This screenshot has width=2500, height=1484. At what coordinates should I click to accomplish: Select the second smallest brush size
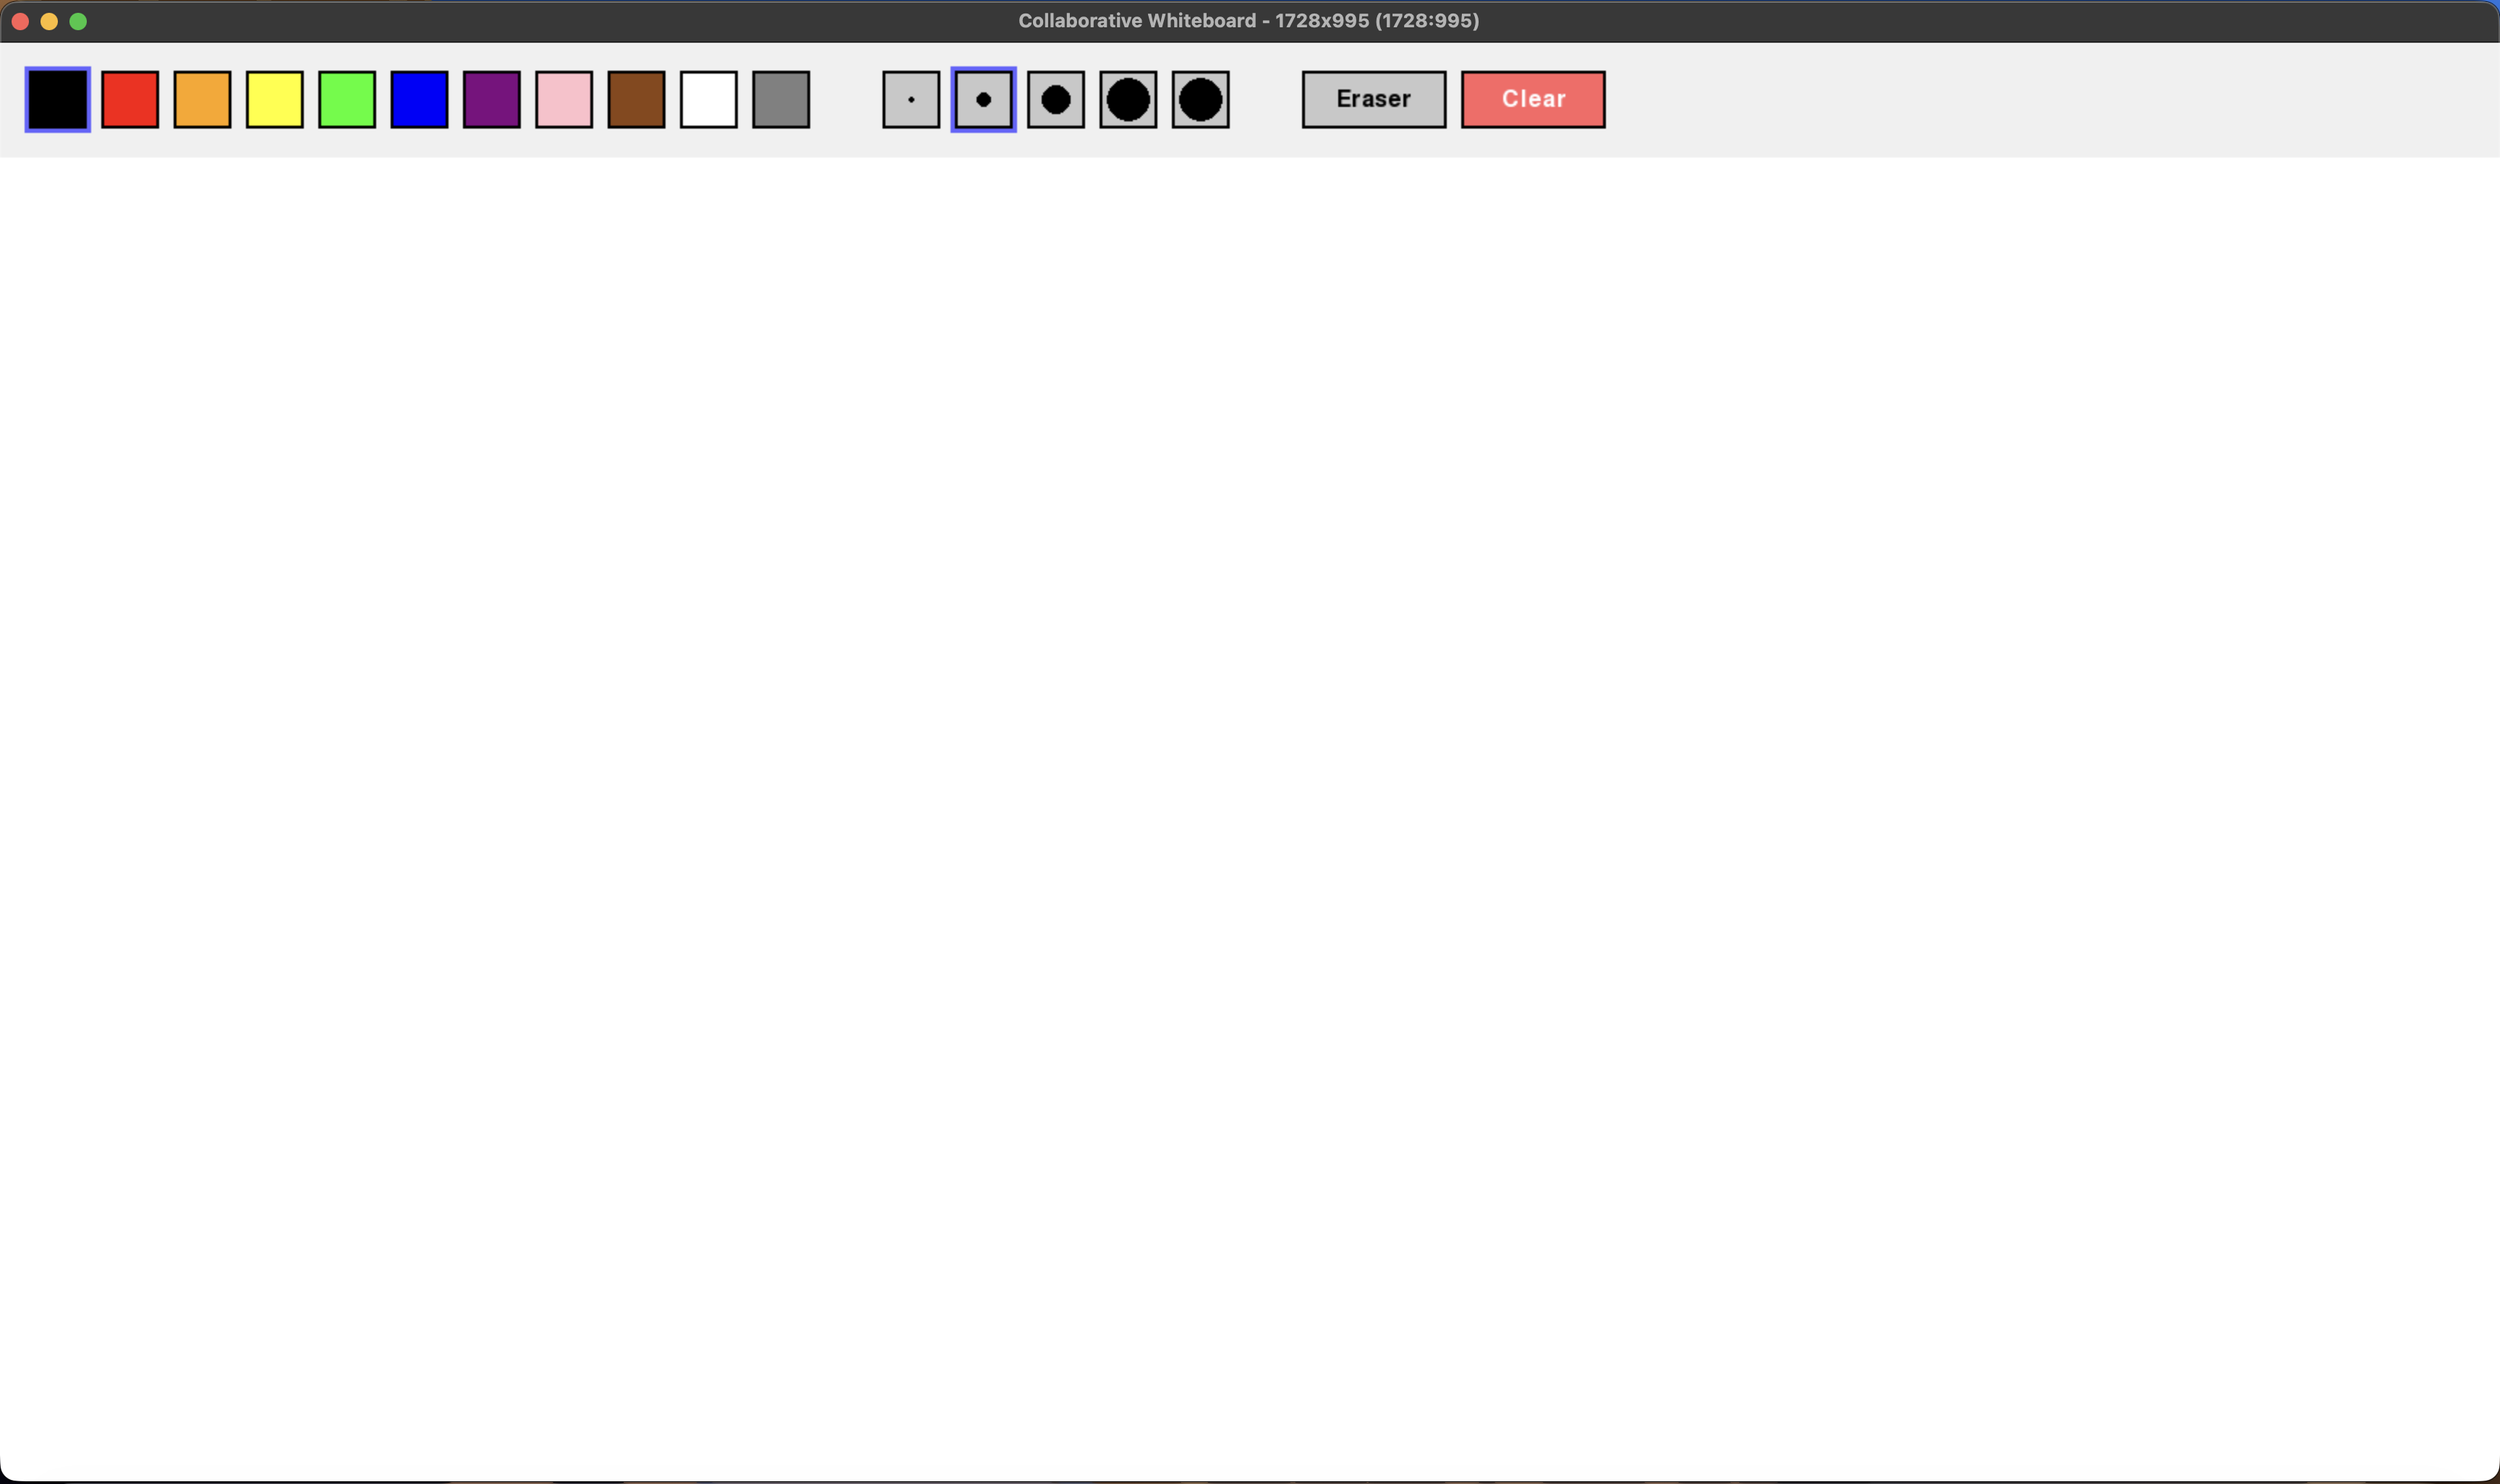pos(983,99)
